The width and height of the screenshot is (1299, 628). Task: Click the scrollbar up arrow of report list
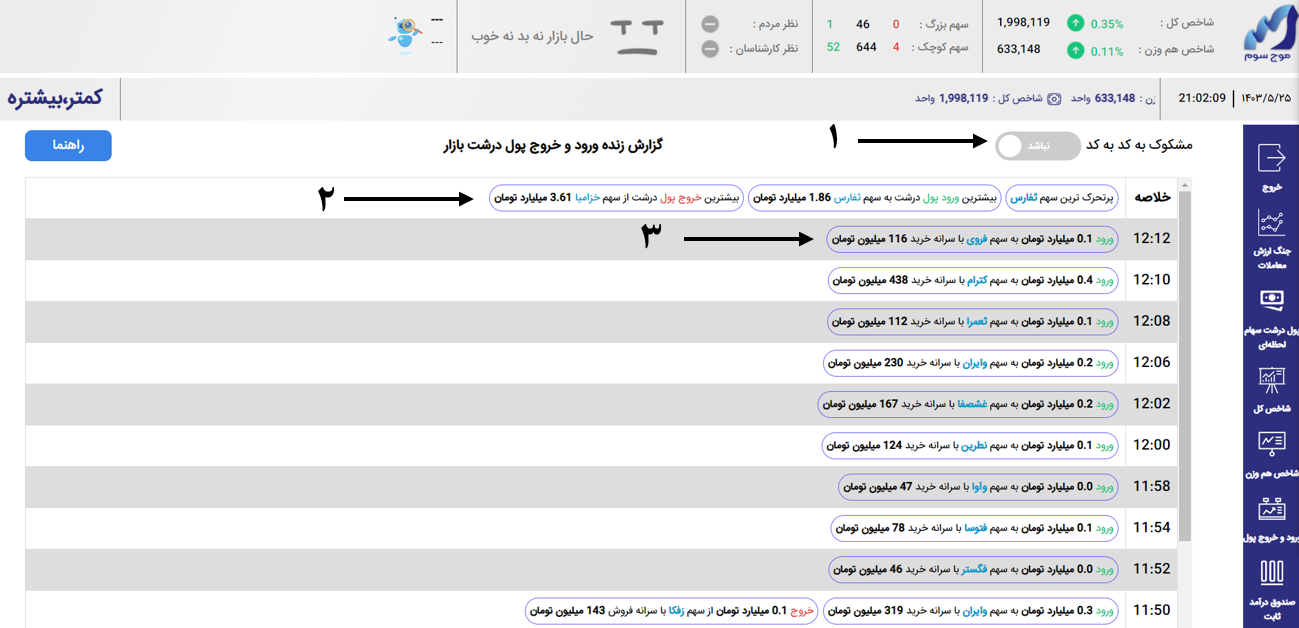click(x=1185, y=185)
